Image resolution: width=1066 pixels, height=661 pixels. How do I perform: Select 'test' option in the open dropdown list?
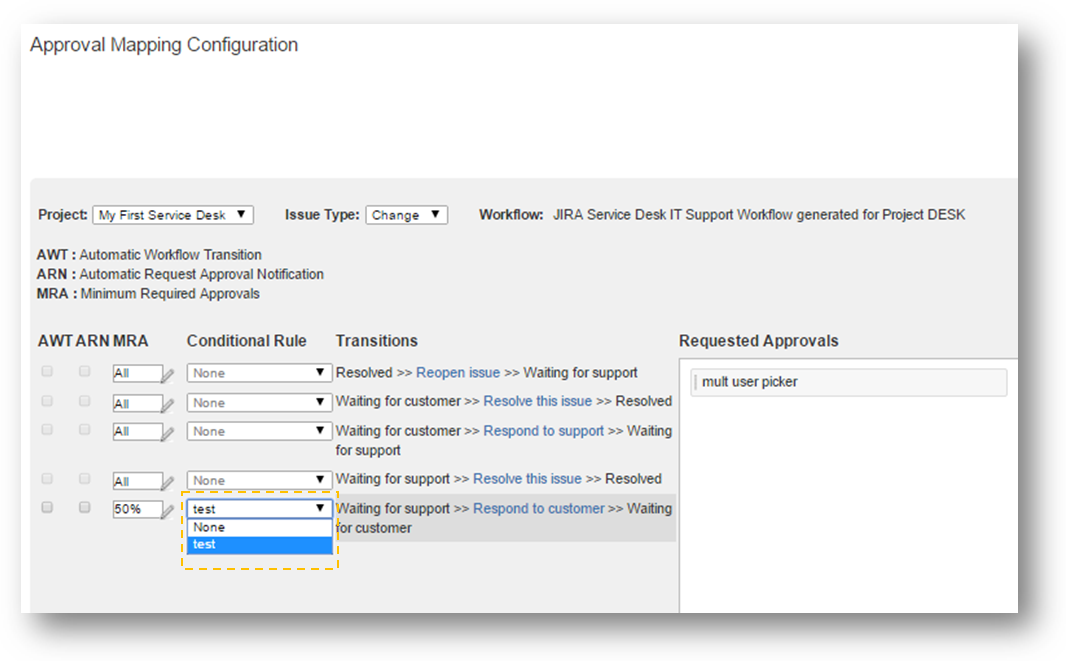(x=259, y=545)
